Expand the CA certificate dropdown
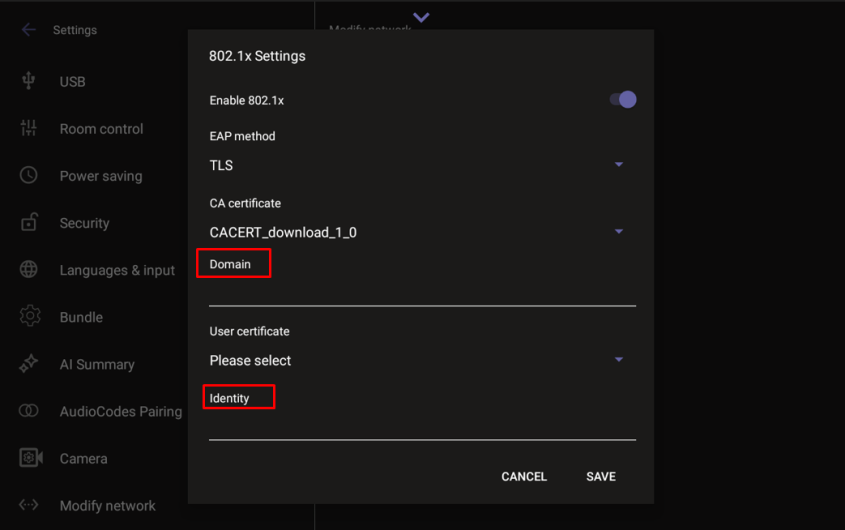845x530 pixels. [x=618, y=232]
